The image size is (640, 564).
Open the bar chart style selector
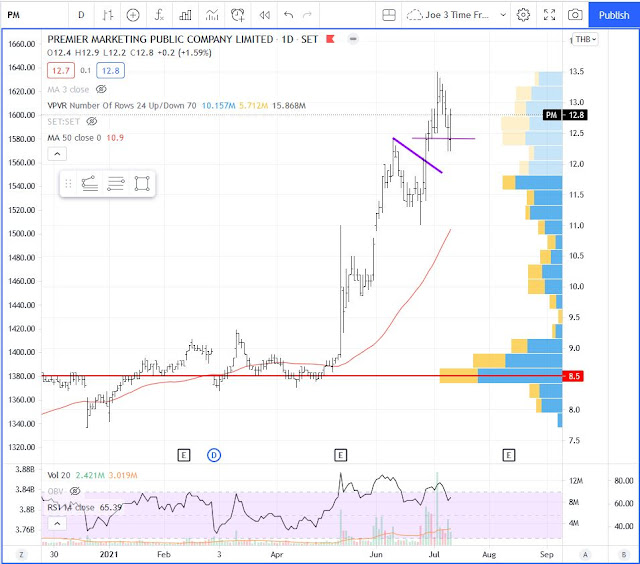[108, 15]
